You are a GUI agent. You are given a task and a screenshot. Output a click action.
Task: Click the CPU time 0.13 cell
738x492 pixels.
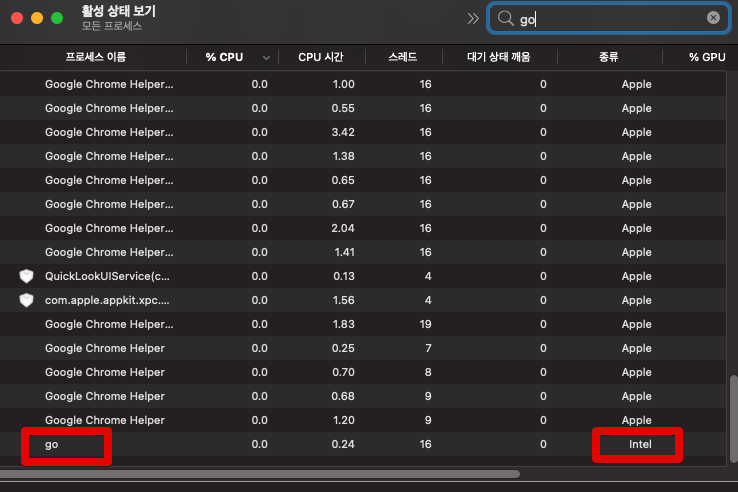tap(344, 276)
